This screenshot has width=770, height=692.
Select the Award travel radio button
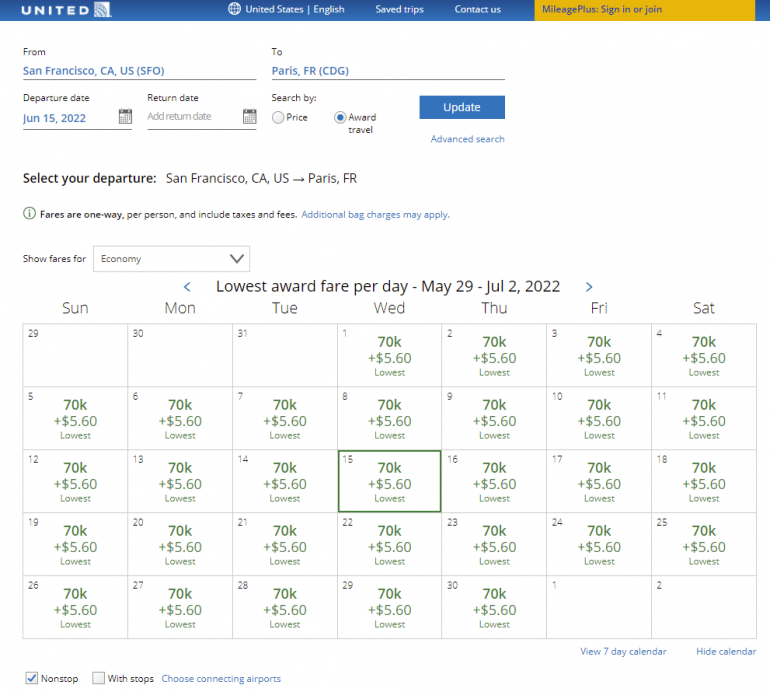340,117
